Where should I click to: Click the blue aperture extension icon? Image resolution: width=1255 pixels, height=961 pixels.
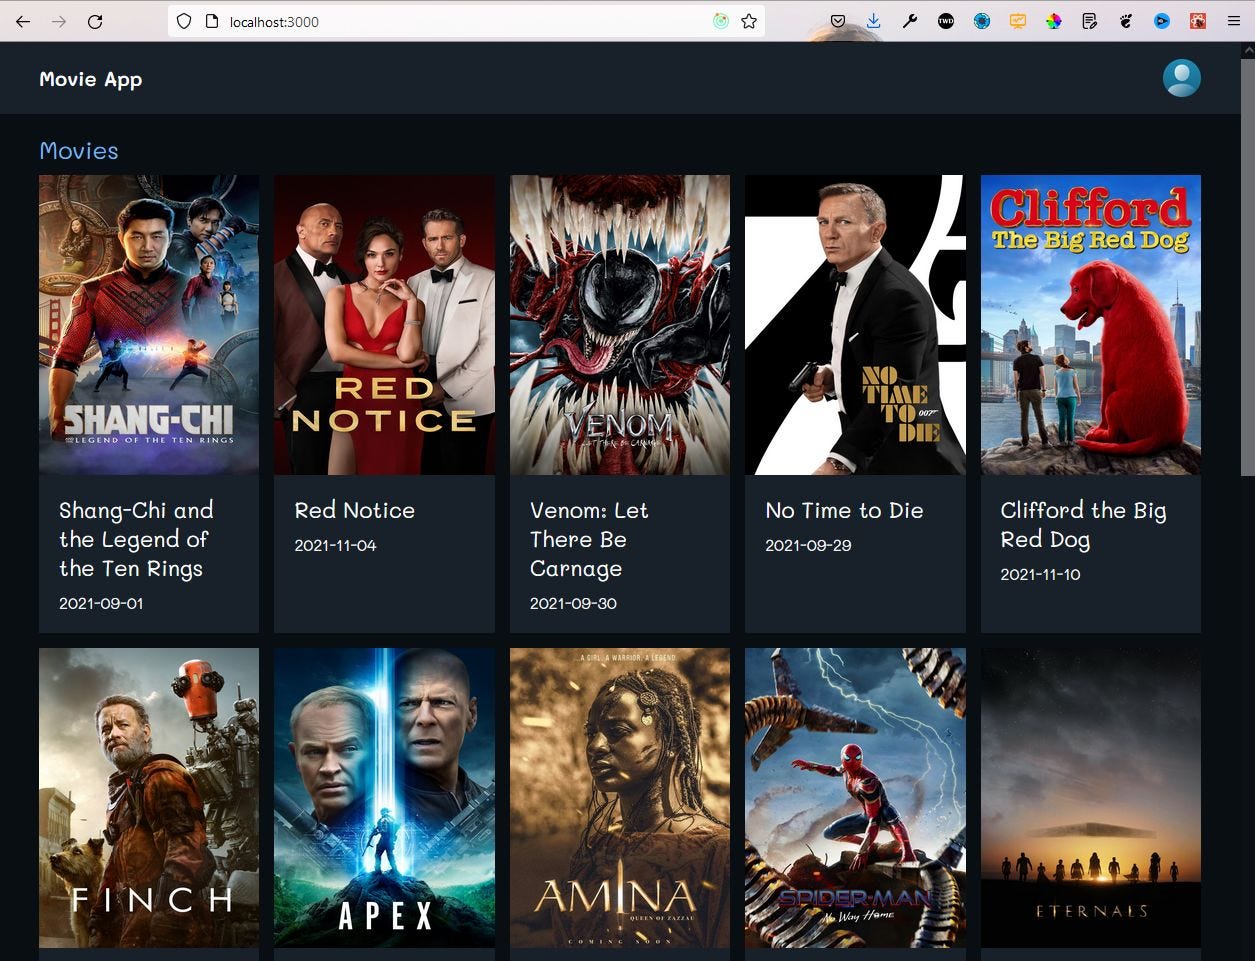tap(982, 21)
